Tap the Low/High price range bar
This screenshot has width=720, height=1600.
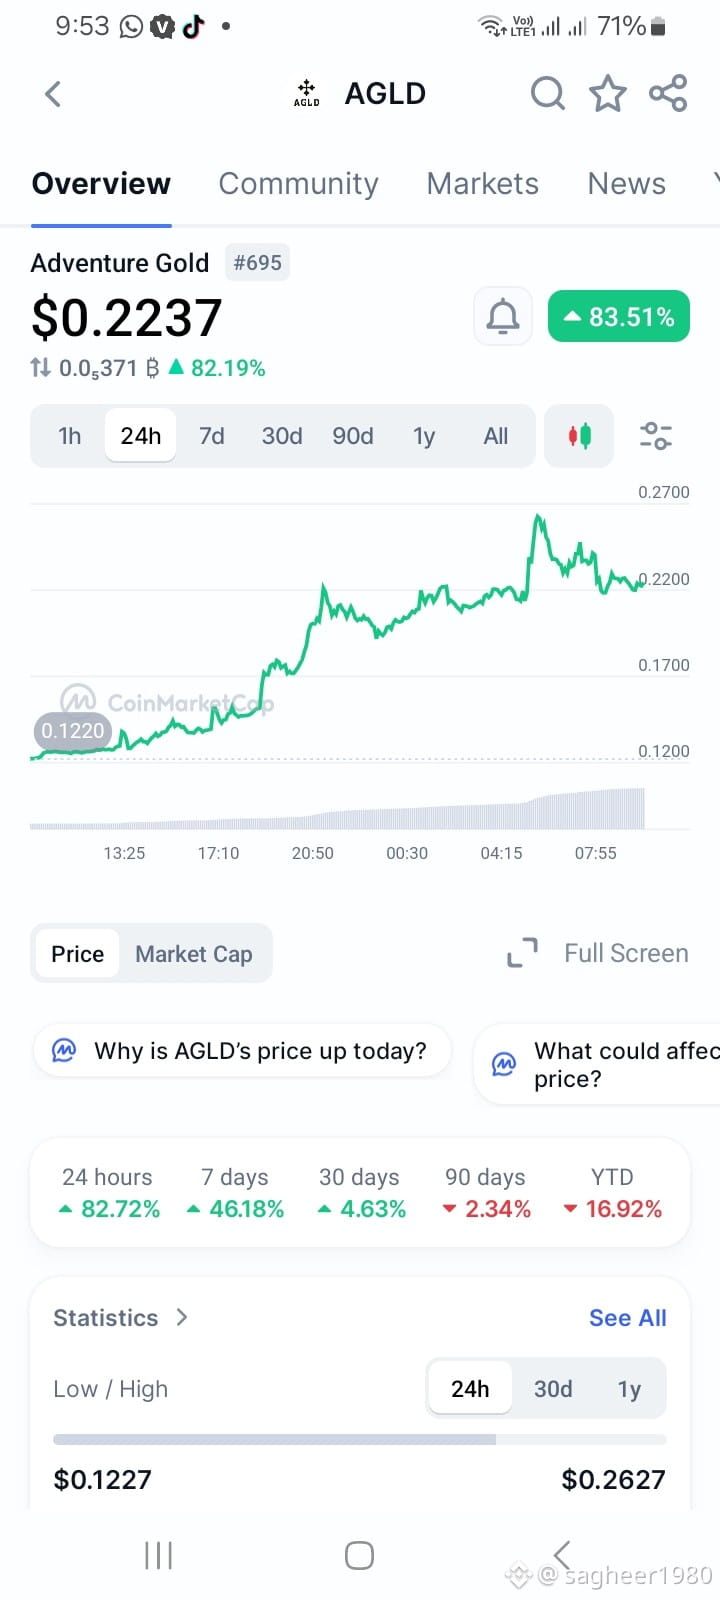[360, 1439]
